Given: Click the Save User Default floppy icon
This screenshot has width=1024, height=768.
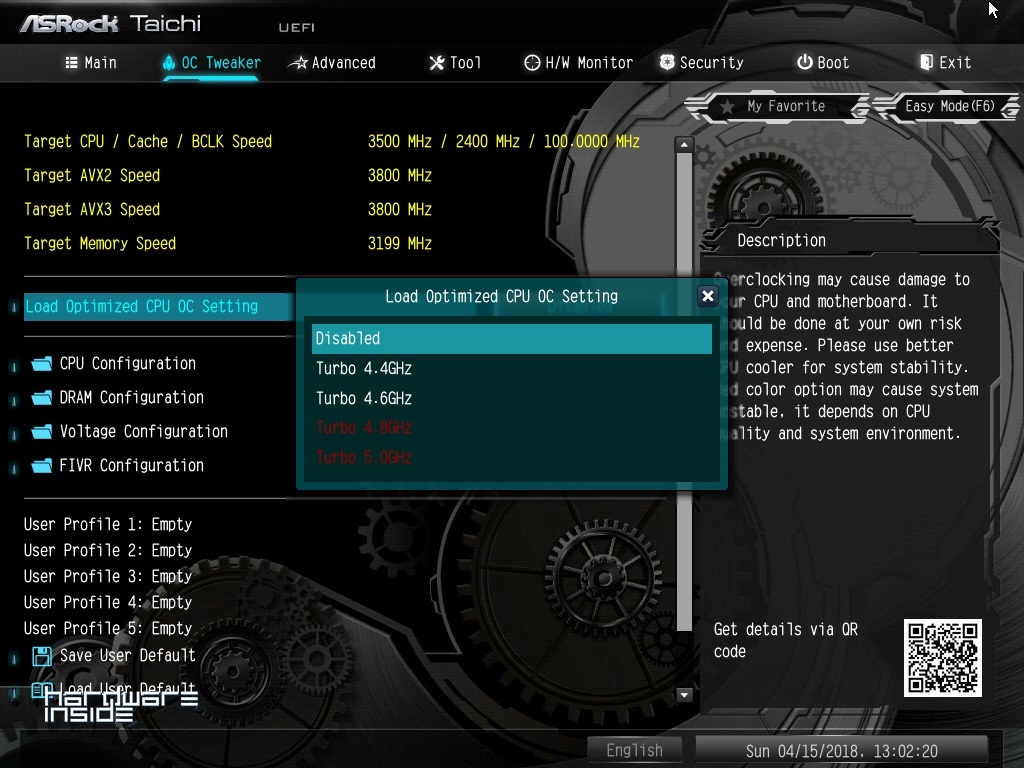Looking at the screenshot, I should pyautogui.click(x=42, y=656).
